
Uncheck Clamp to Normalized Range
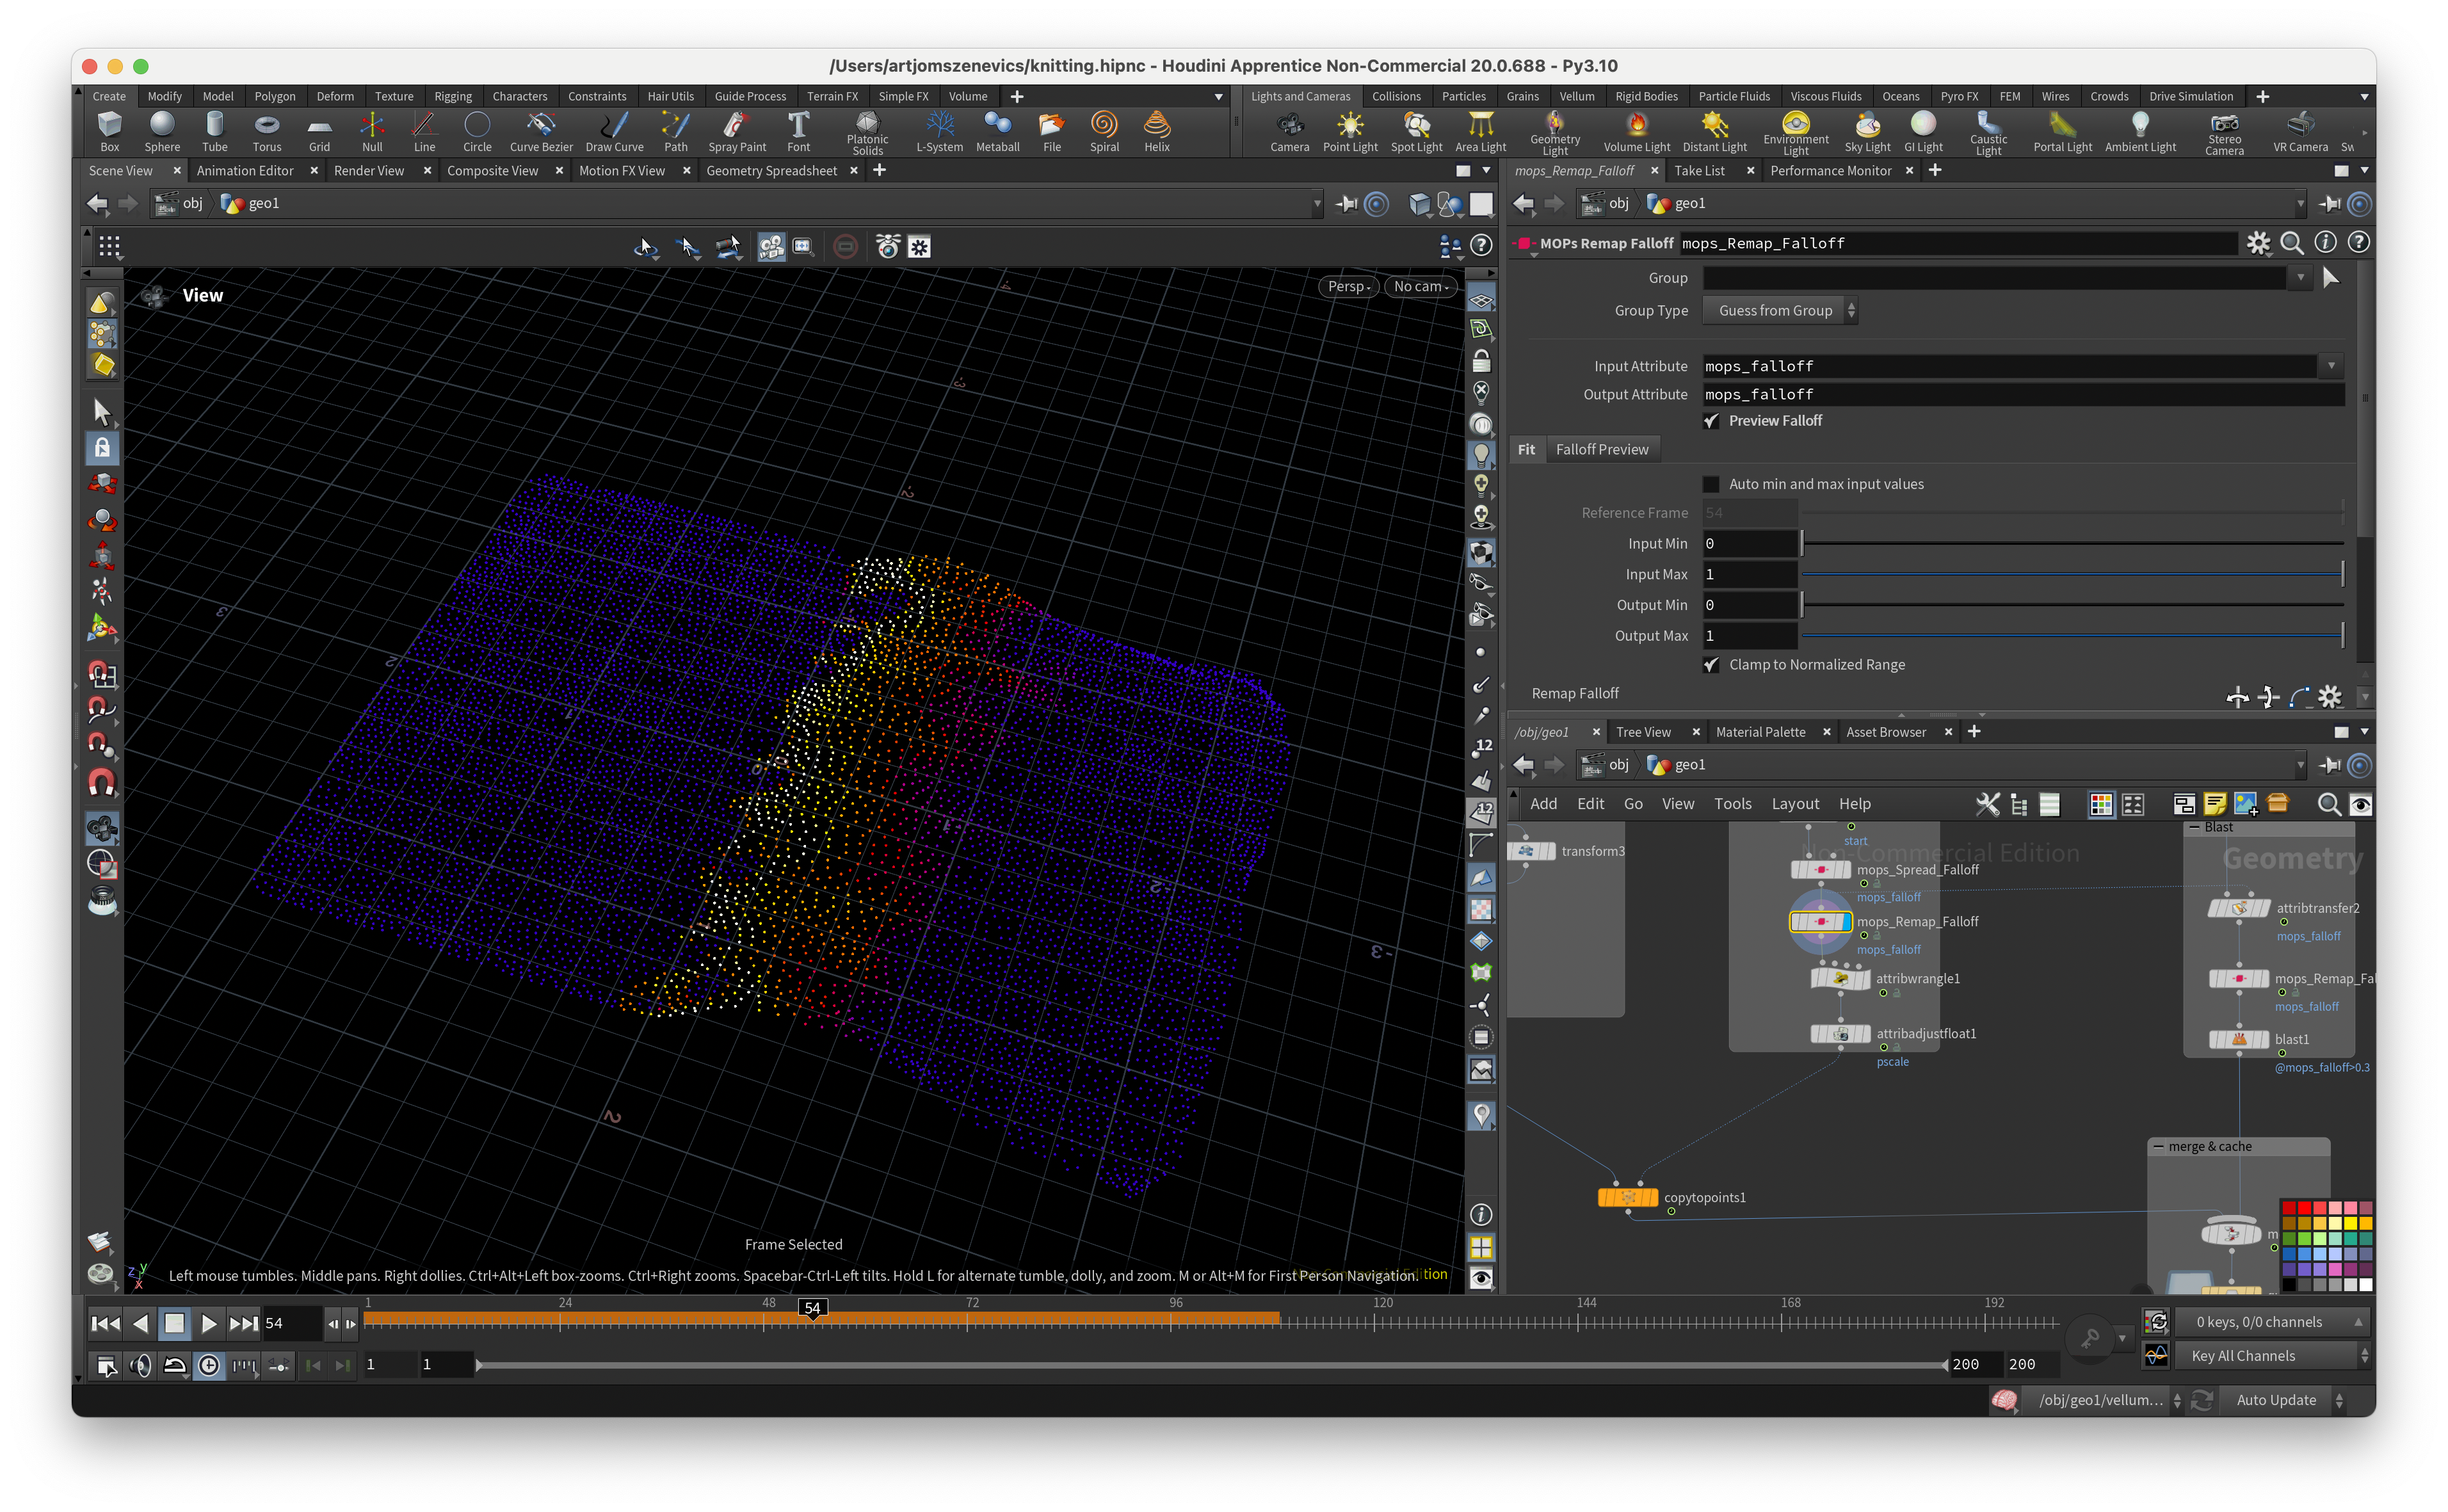pos(1711,665)
